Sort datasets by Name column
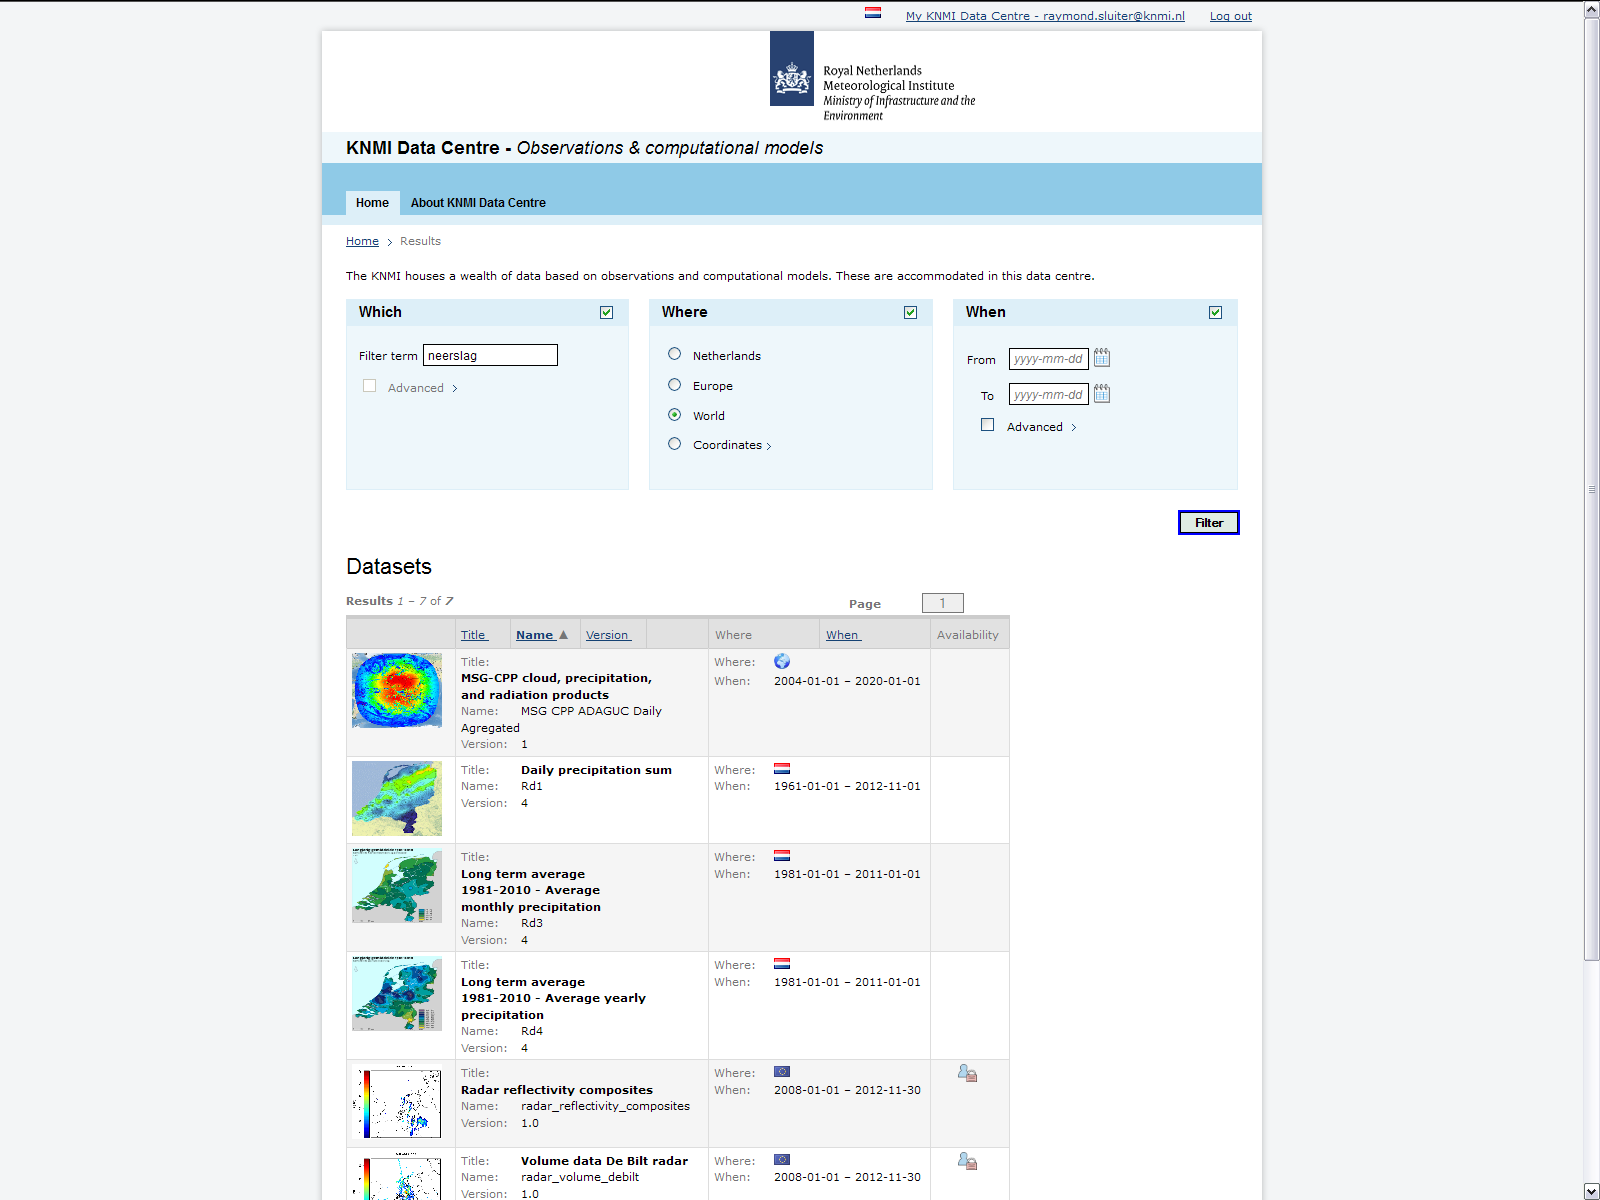 coord(535,635)
